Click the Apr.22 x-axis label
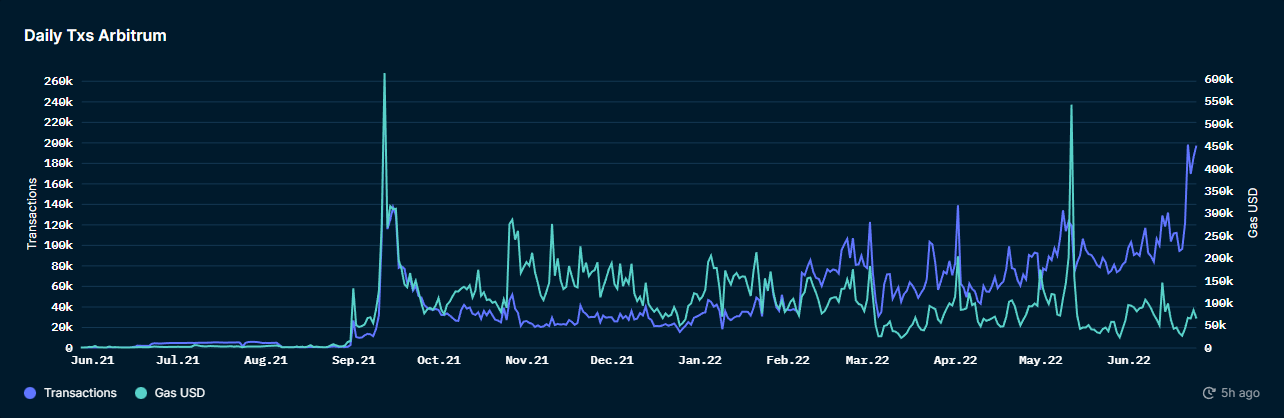 (x=955, y=360)
